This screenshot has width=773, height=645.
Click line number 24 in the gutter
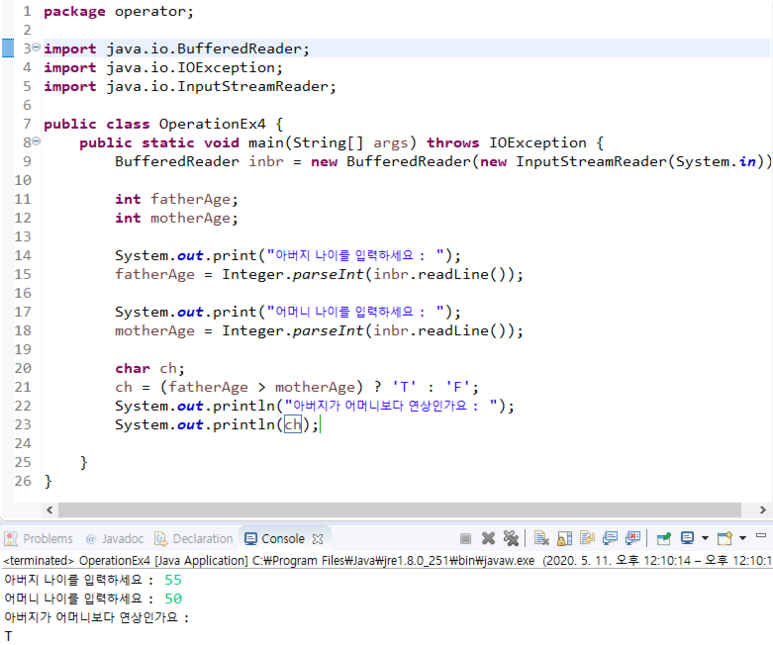(23, 443)
